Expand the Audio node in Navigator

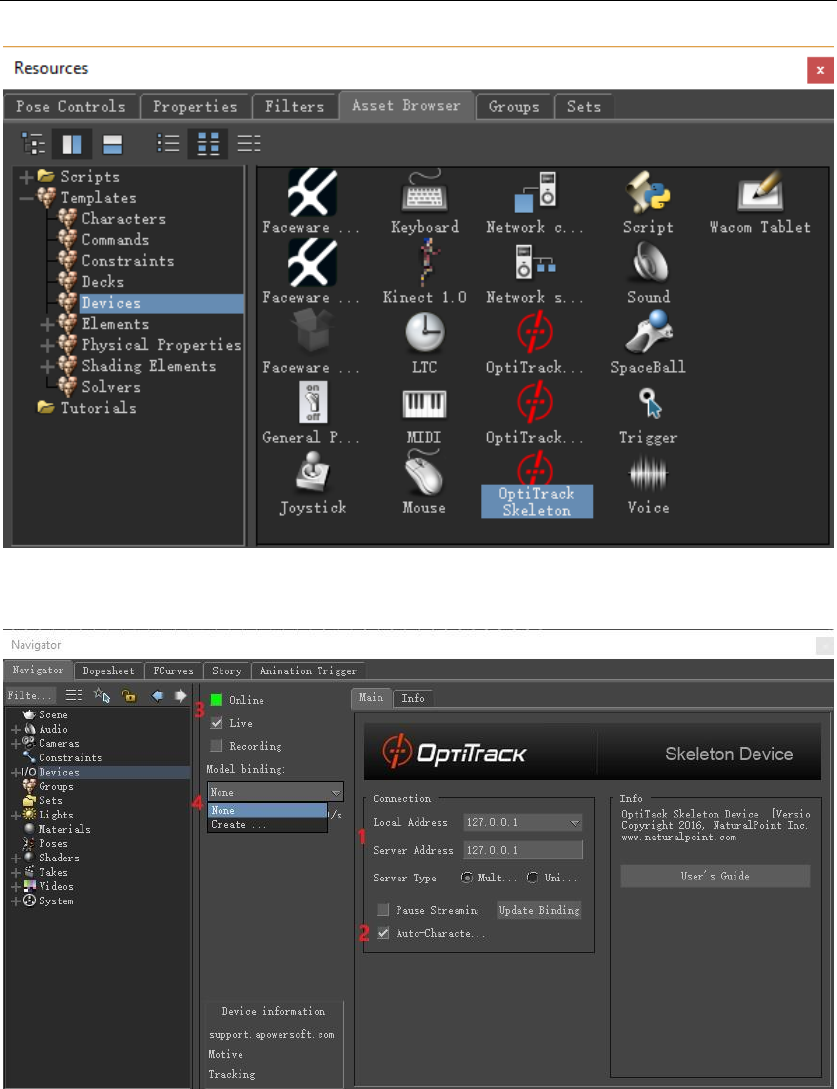pos(15,730)
